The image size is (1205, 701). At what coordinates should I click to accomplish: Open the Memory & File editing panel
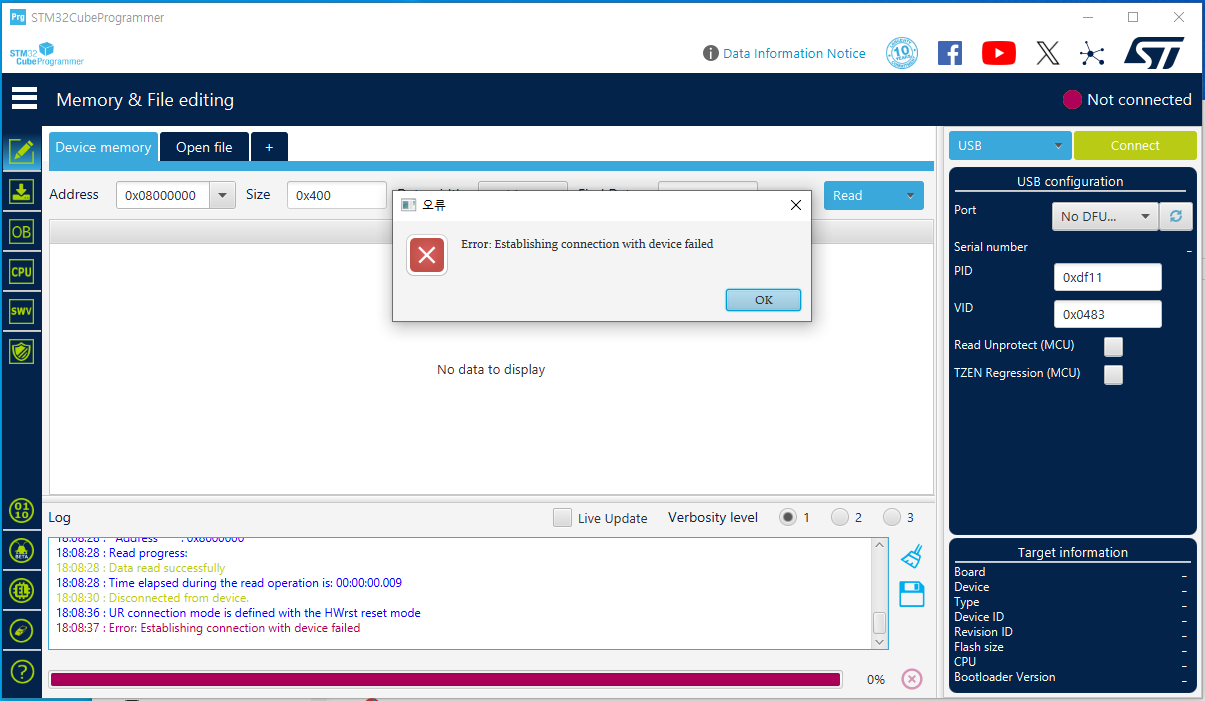(x=22, y=151)
